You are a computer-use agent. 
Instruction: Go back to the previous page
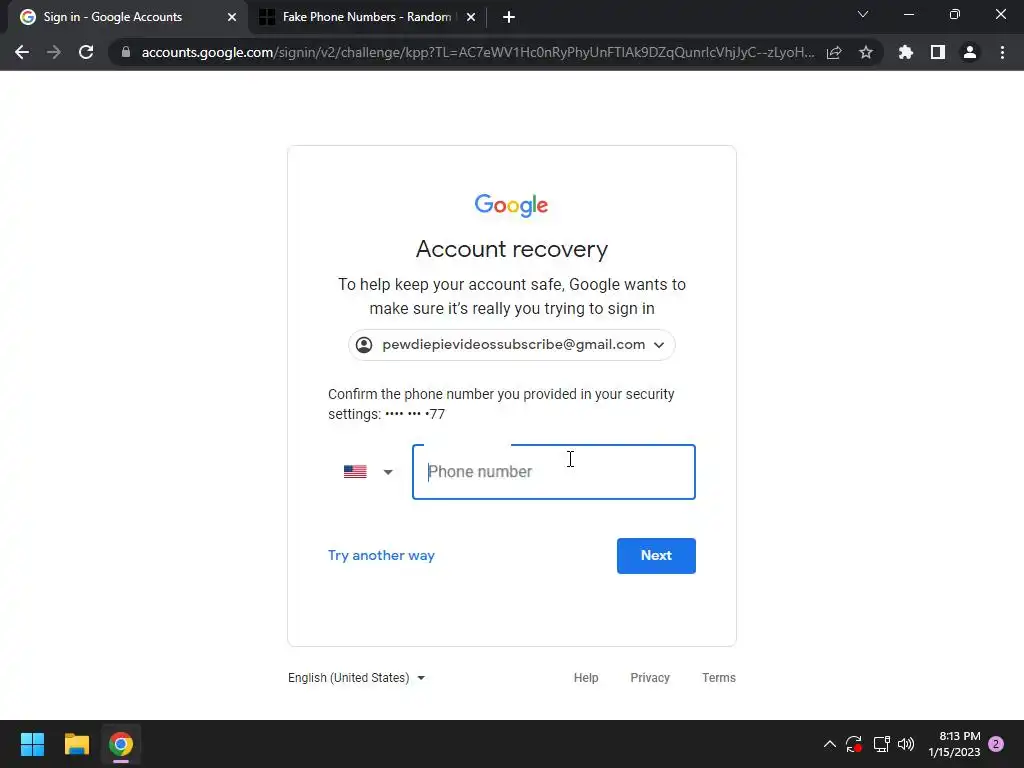pyautogui.click(x=22, y=52)
